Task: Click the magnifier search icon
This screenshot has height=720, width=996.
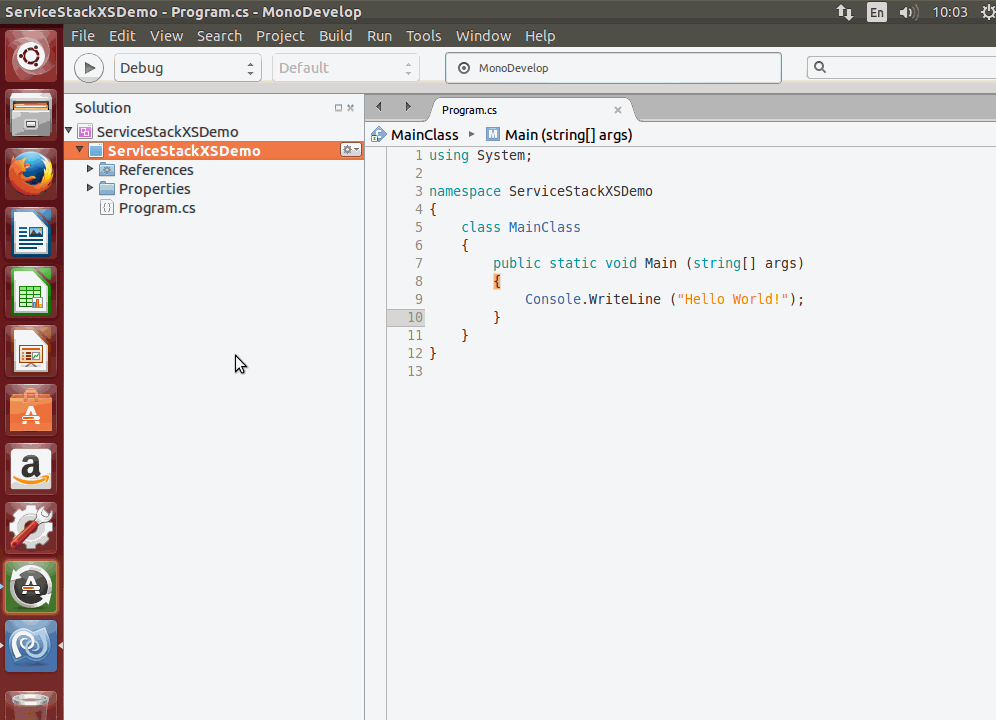Action: [x=820, y=67]
